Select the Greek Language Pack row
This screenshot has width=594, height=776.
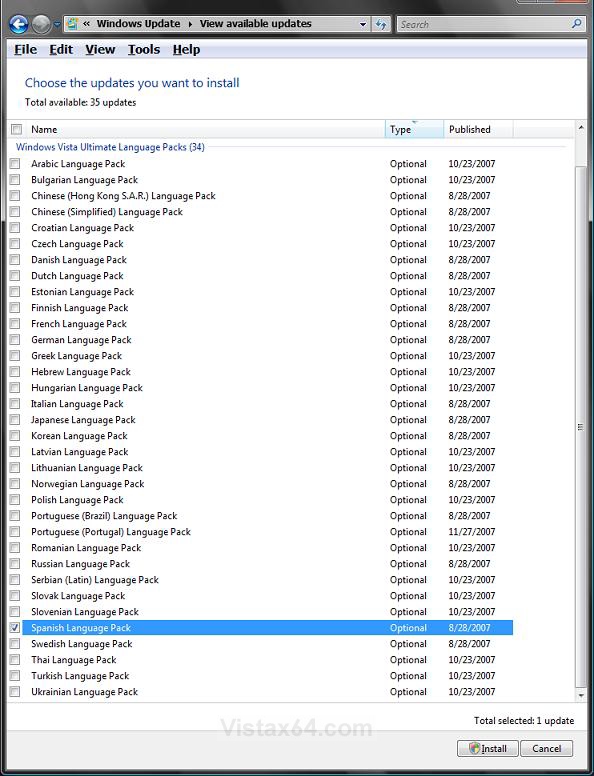pyautogui.click(x=267, y=355)
